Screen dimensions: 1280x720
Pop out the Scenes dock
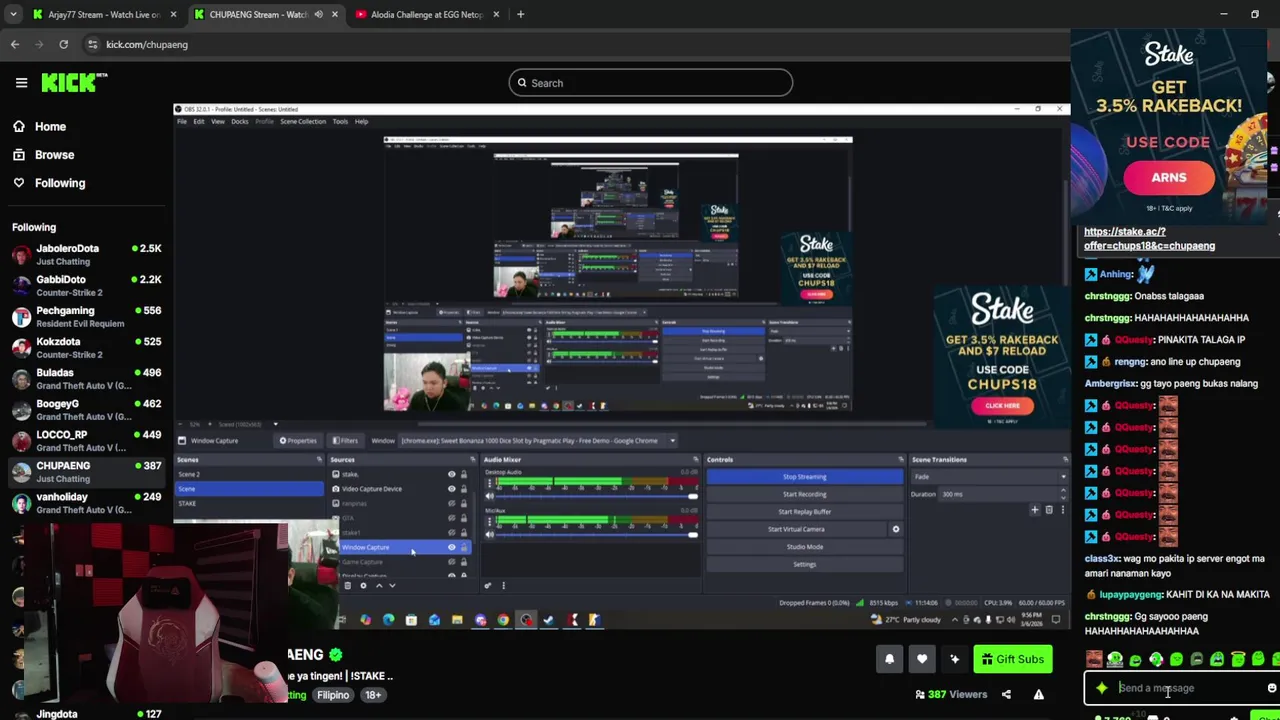pyautogui.click(x=319, y=460)
